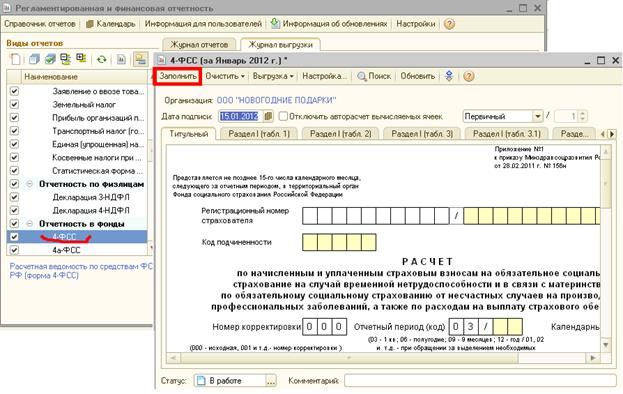Open Раздел I (табл. 3) tab
The width and height of the screenshot is (623, 394).
(x=422, y=134)
